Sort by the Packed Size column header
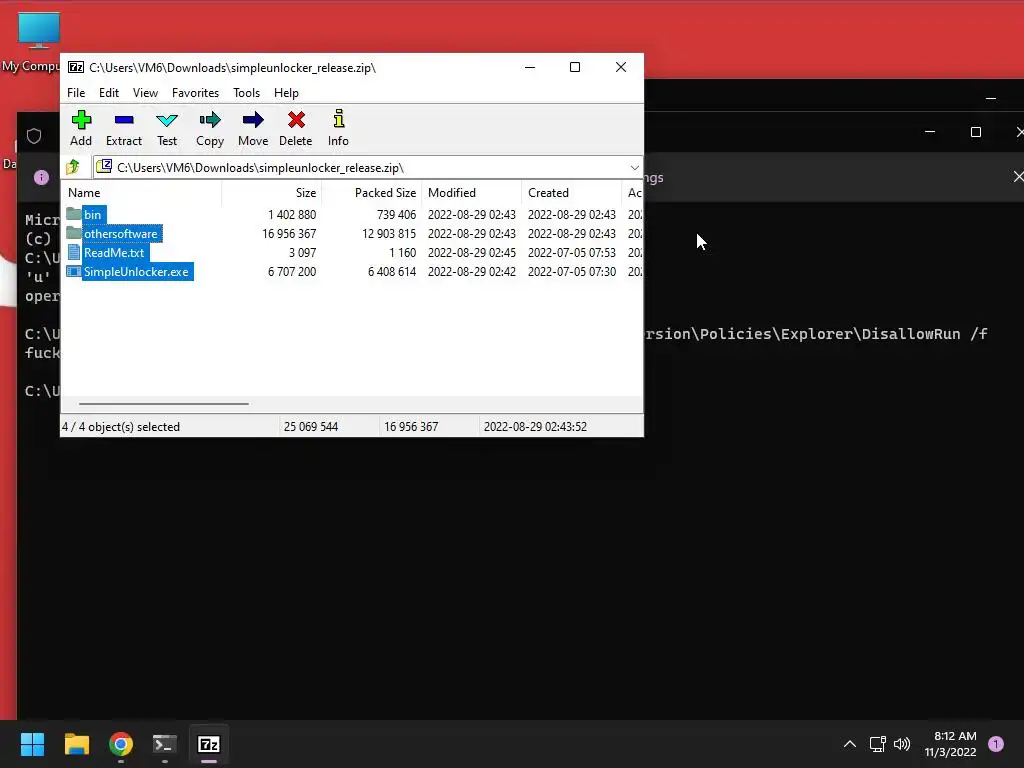 [x=372, y=193]
